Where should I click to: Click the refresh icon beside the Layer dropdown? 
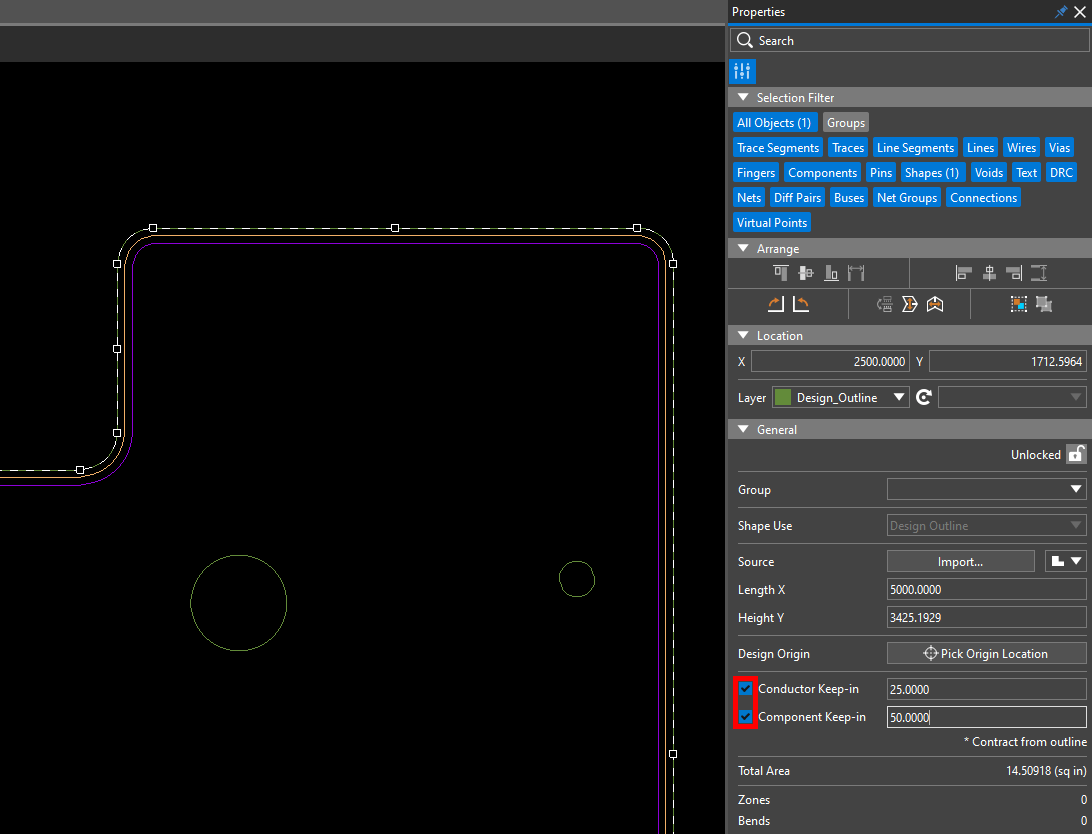[x=923, y=397]
